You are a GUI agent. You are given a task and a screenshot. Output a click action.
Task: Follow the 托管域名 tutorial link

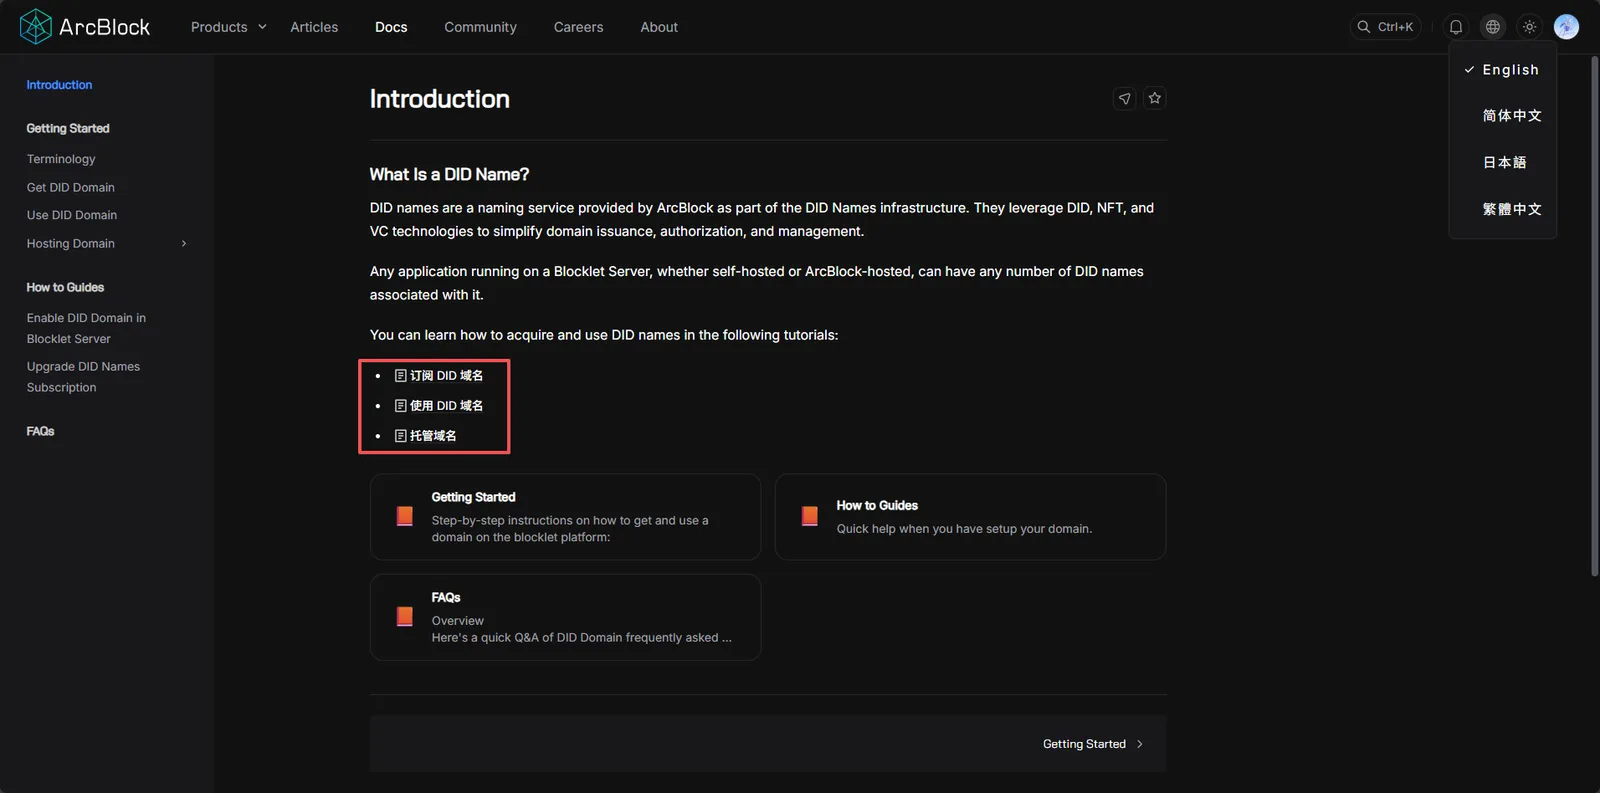click(433, 436)
